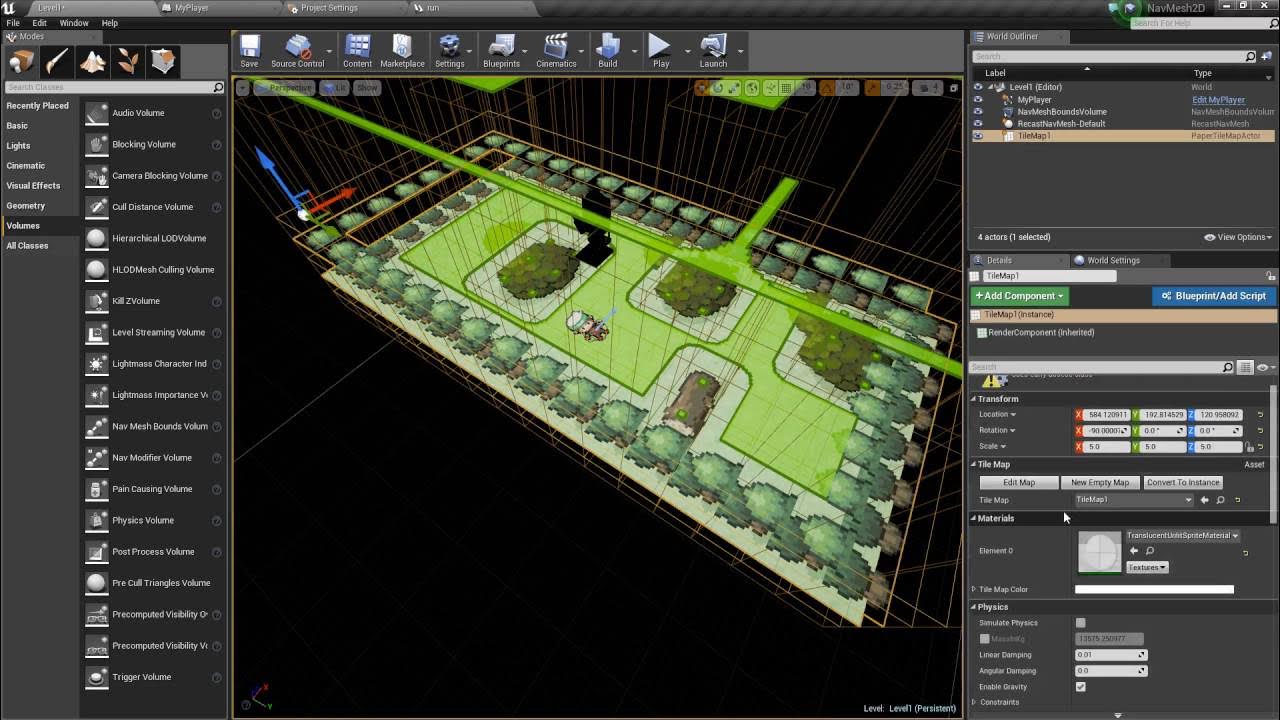Viewport: 1280px width, 720px height.
Task: Switch to the Project Settings tab
Action: coord(329,8)
